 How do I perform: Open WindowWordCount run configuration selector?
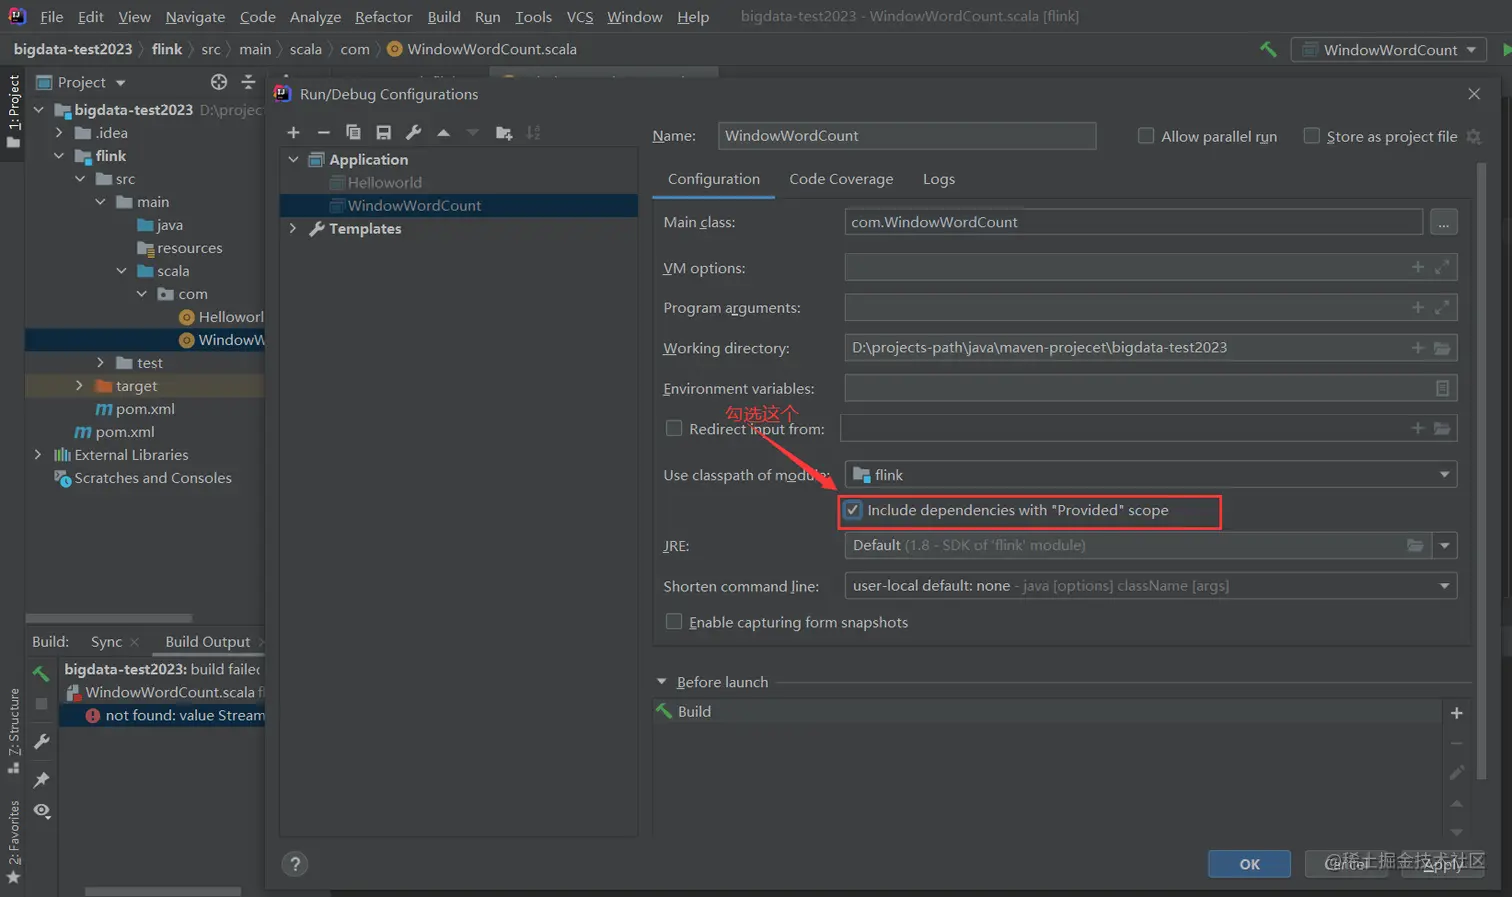click(1389, 49)
